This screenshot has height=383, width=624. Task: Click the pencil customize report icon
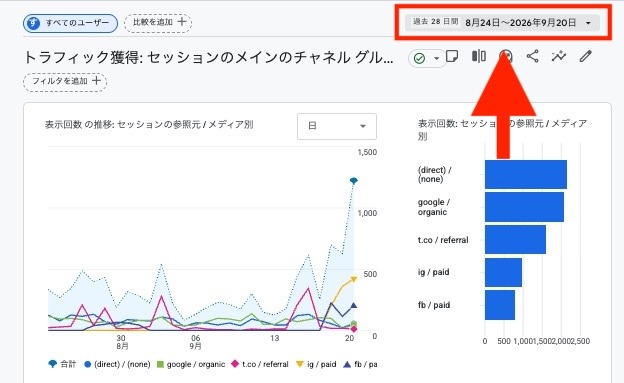pyautogui.click(x=585, y=57)
